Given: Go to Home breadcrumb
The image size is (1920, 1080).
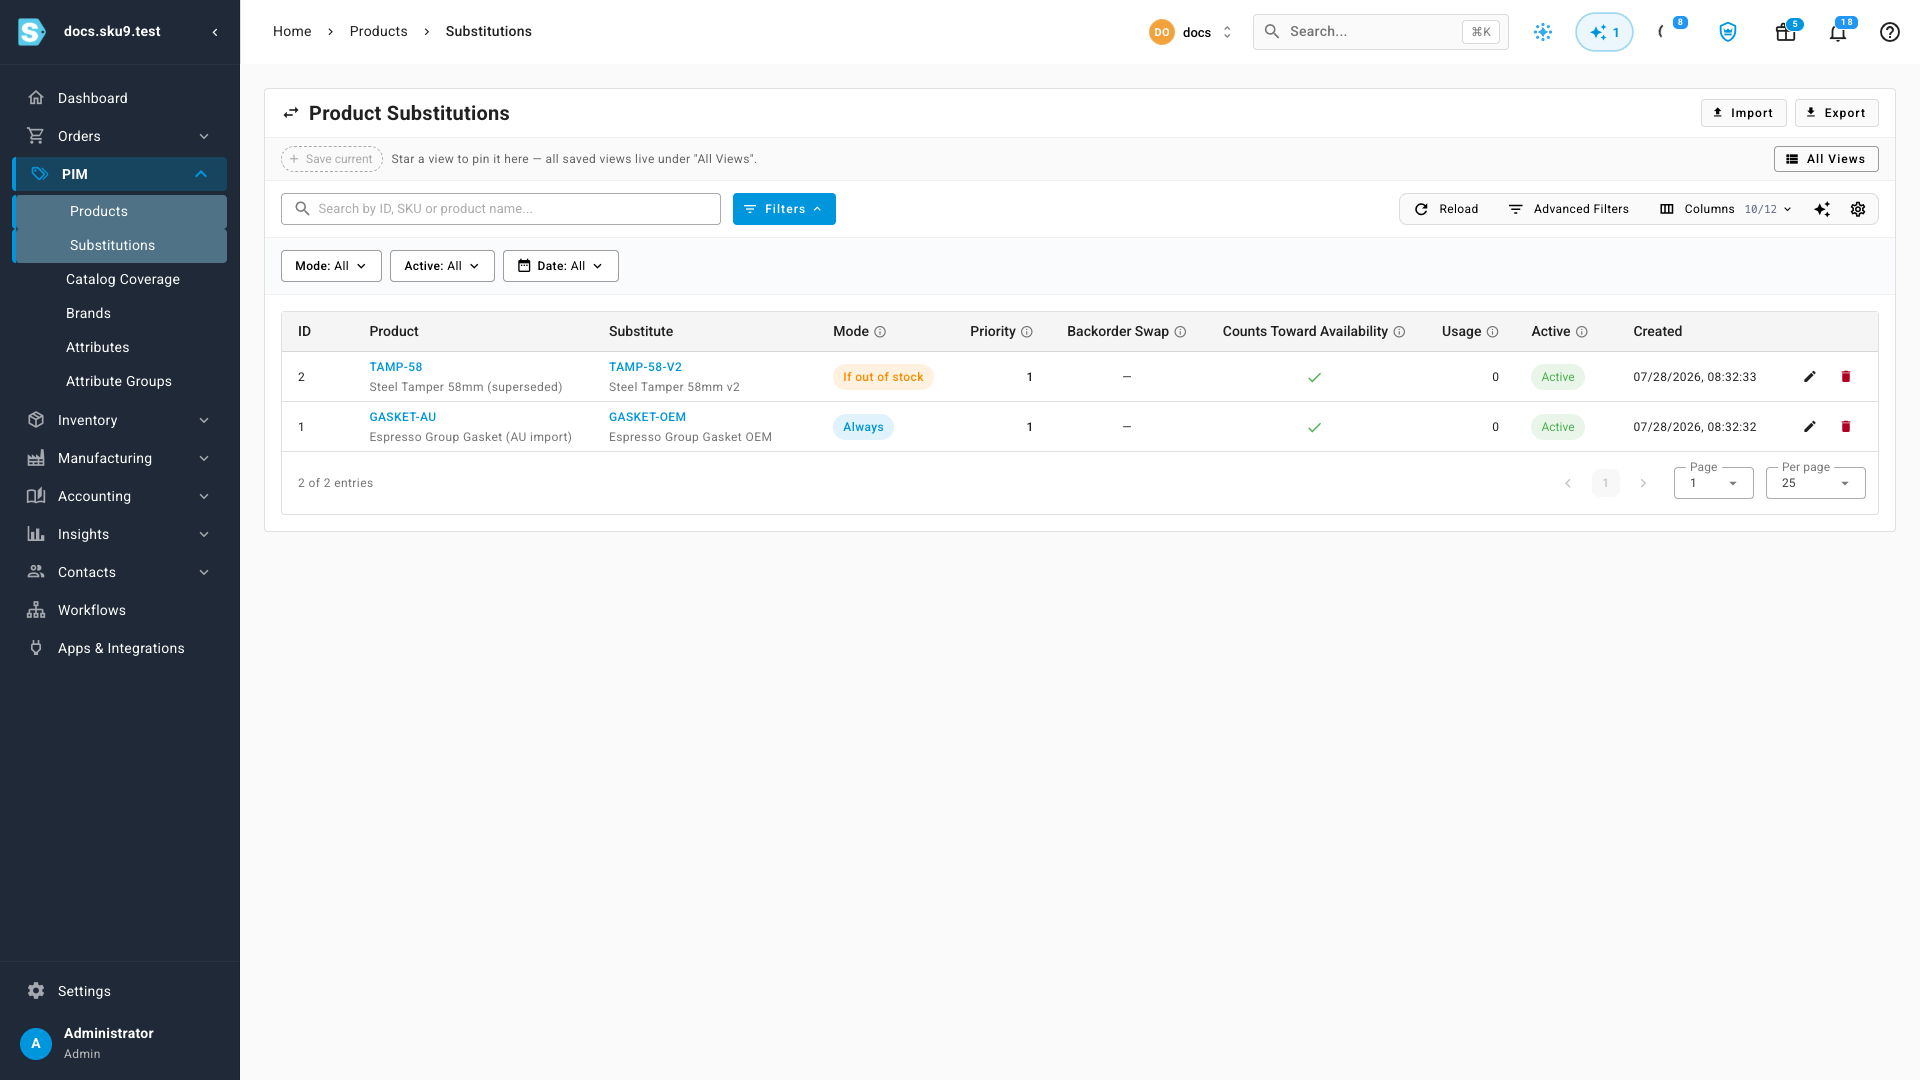Looking at the screenshot, I should click(x=292, y=32).
